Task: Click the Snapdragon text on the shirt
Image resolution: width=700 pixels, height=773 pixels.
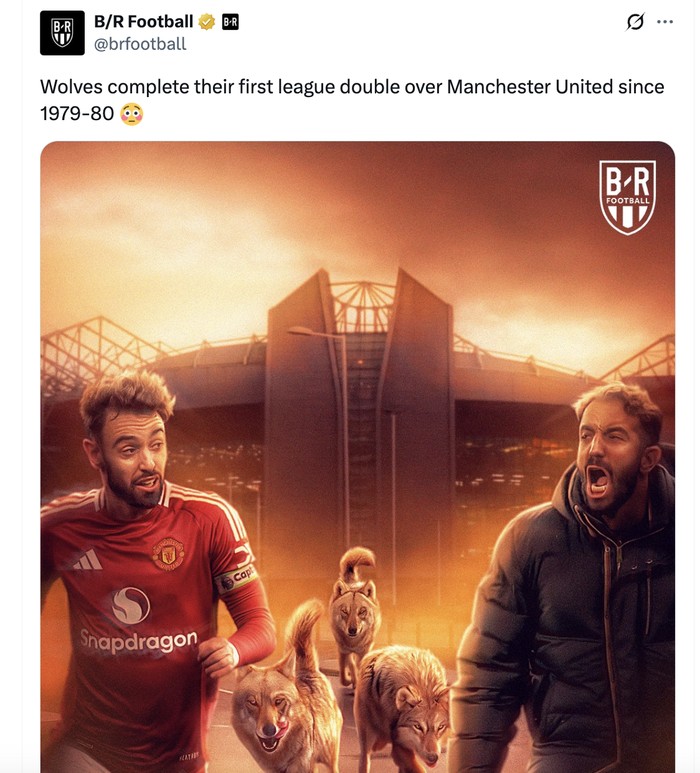Action: click(x=139, y=641)
